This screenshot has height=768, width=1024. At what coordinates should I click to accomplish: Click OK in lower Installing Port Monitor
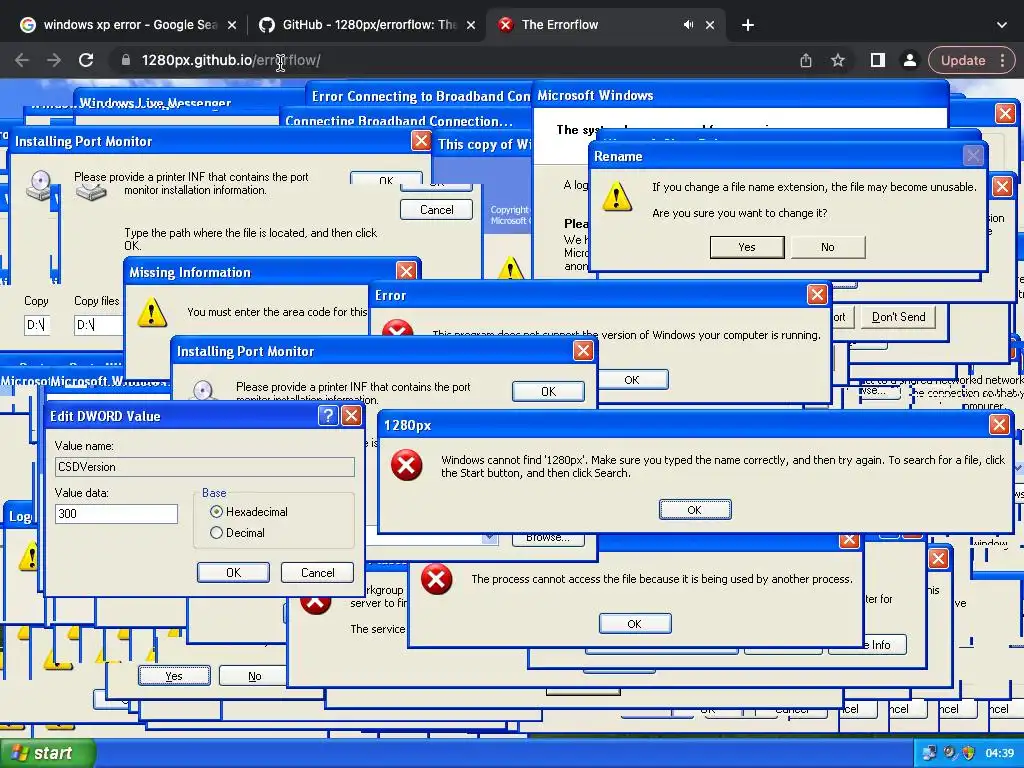[x=548, y=391]
